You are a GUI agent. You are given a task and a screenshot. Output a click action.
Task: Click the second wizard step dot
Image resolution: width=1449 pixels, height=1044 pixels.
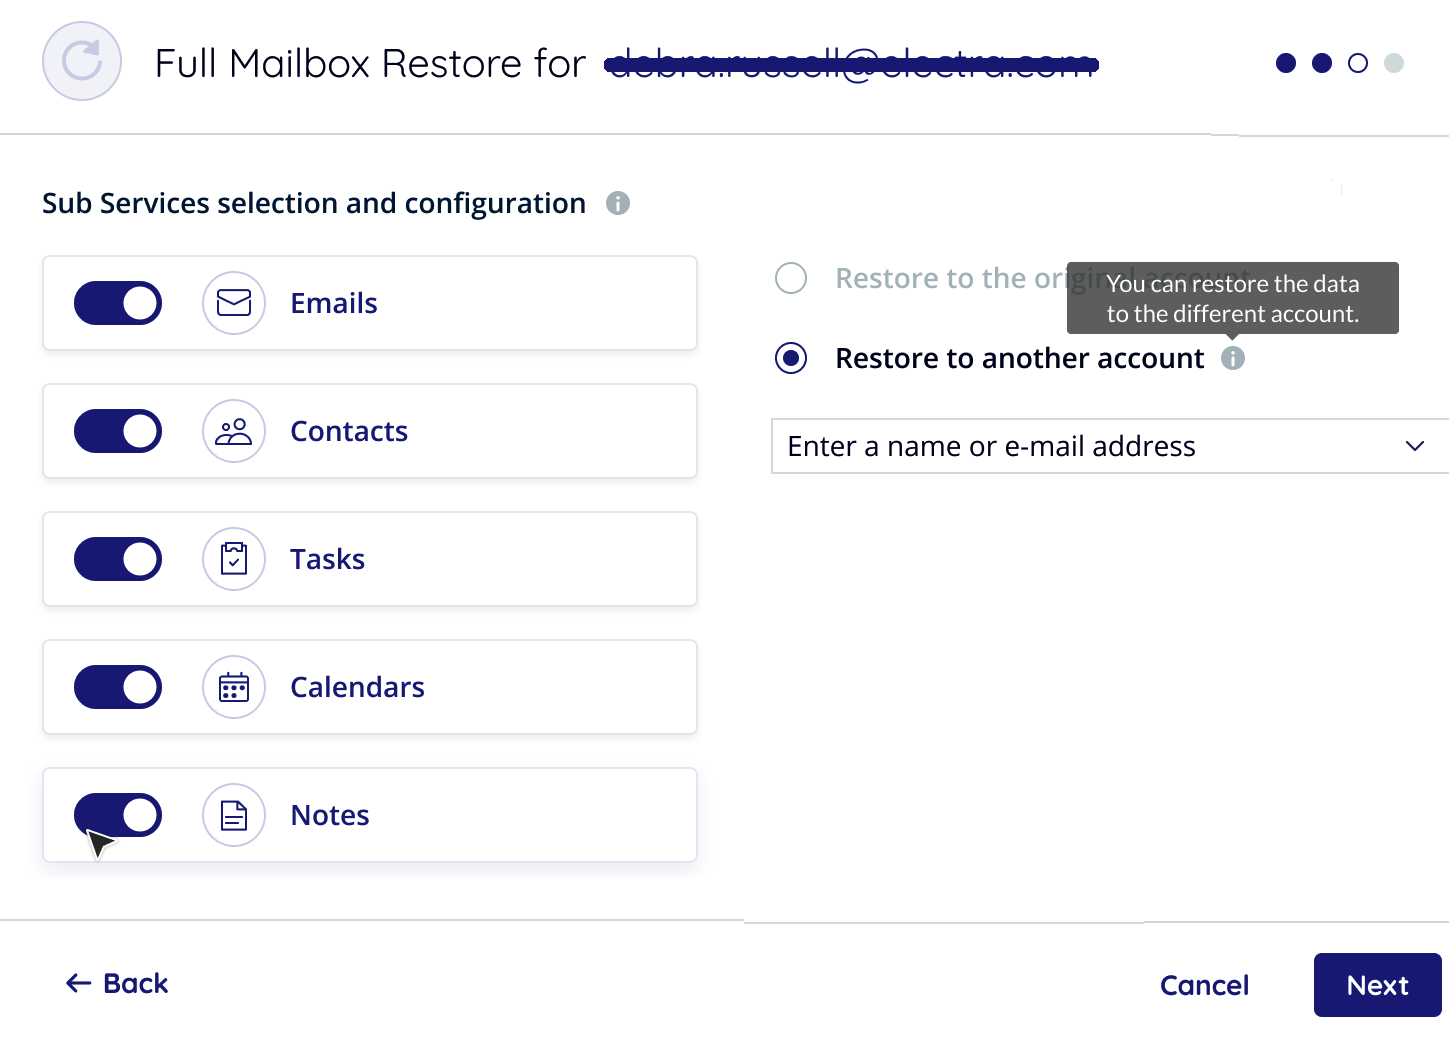click(1322, 63)
